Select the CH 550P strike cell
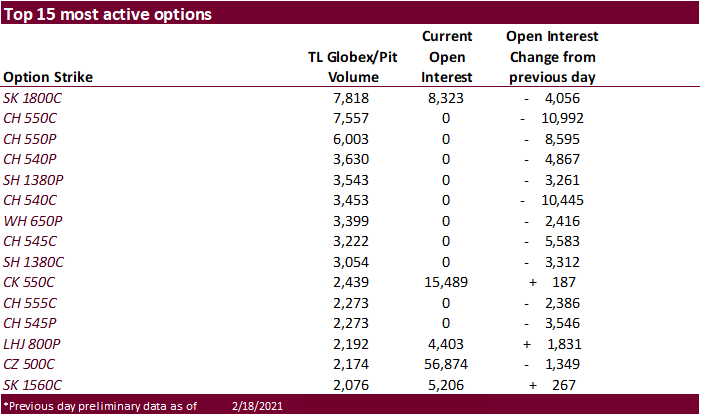The image size is (701, 416). pos(31,139)
